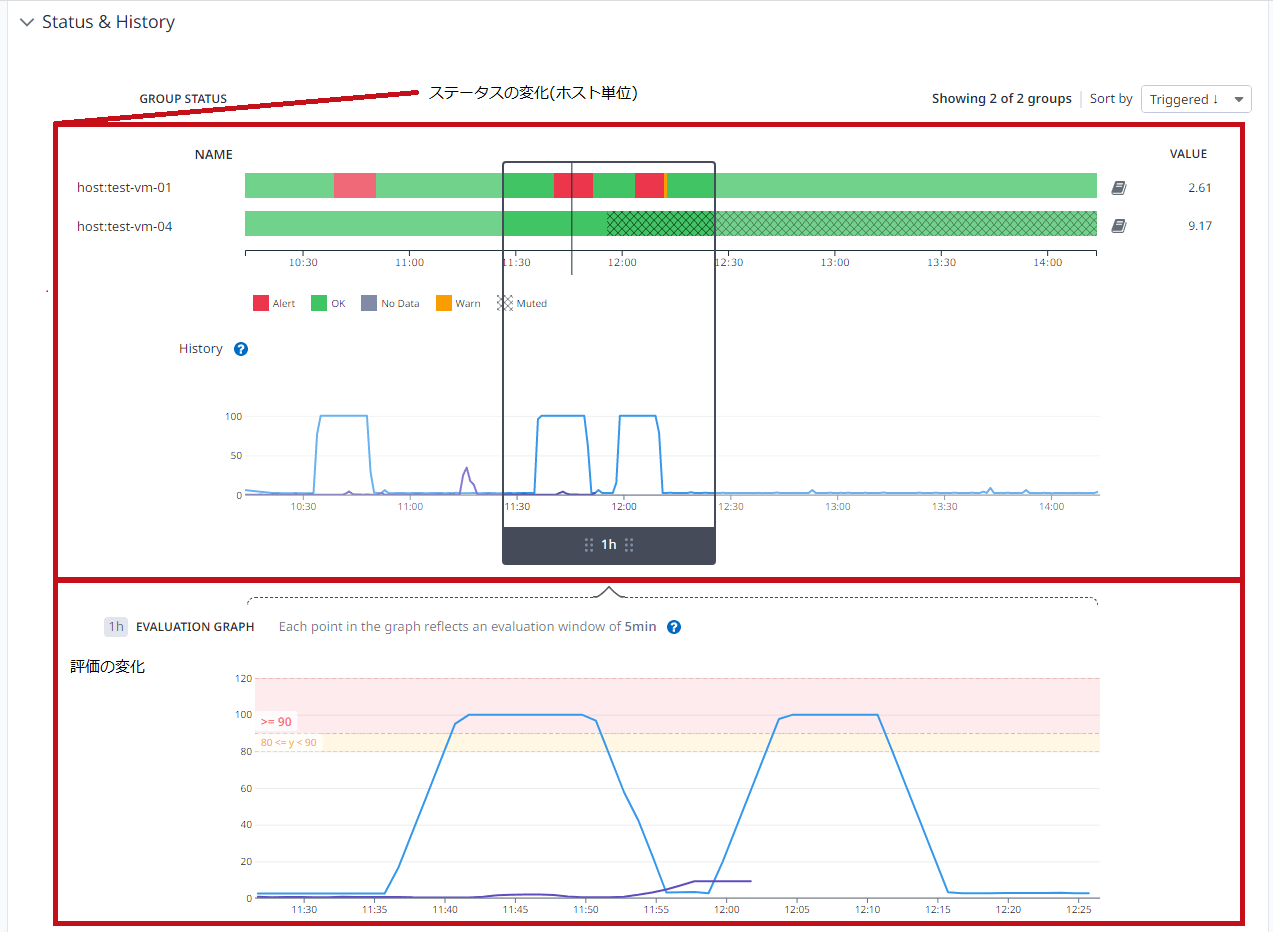The width and height of the screenshot is (1273, 932).
Task: Click the 9.17 value for test-vm-04
Action: pos(1200,226)
